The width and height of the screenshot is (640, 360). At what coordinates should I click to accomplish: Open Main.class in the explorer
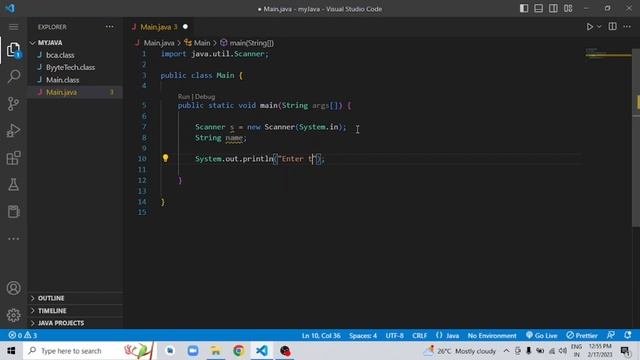pyautogui.click(x=75, y=80)
